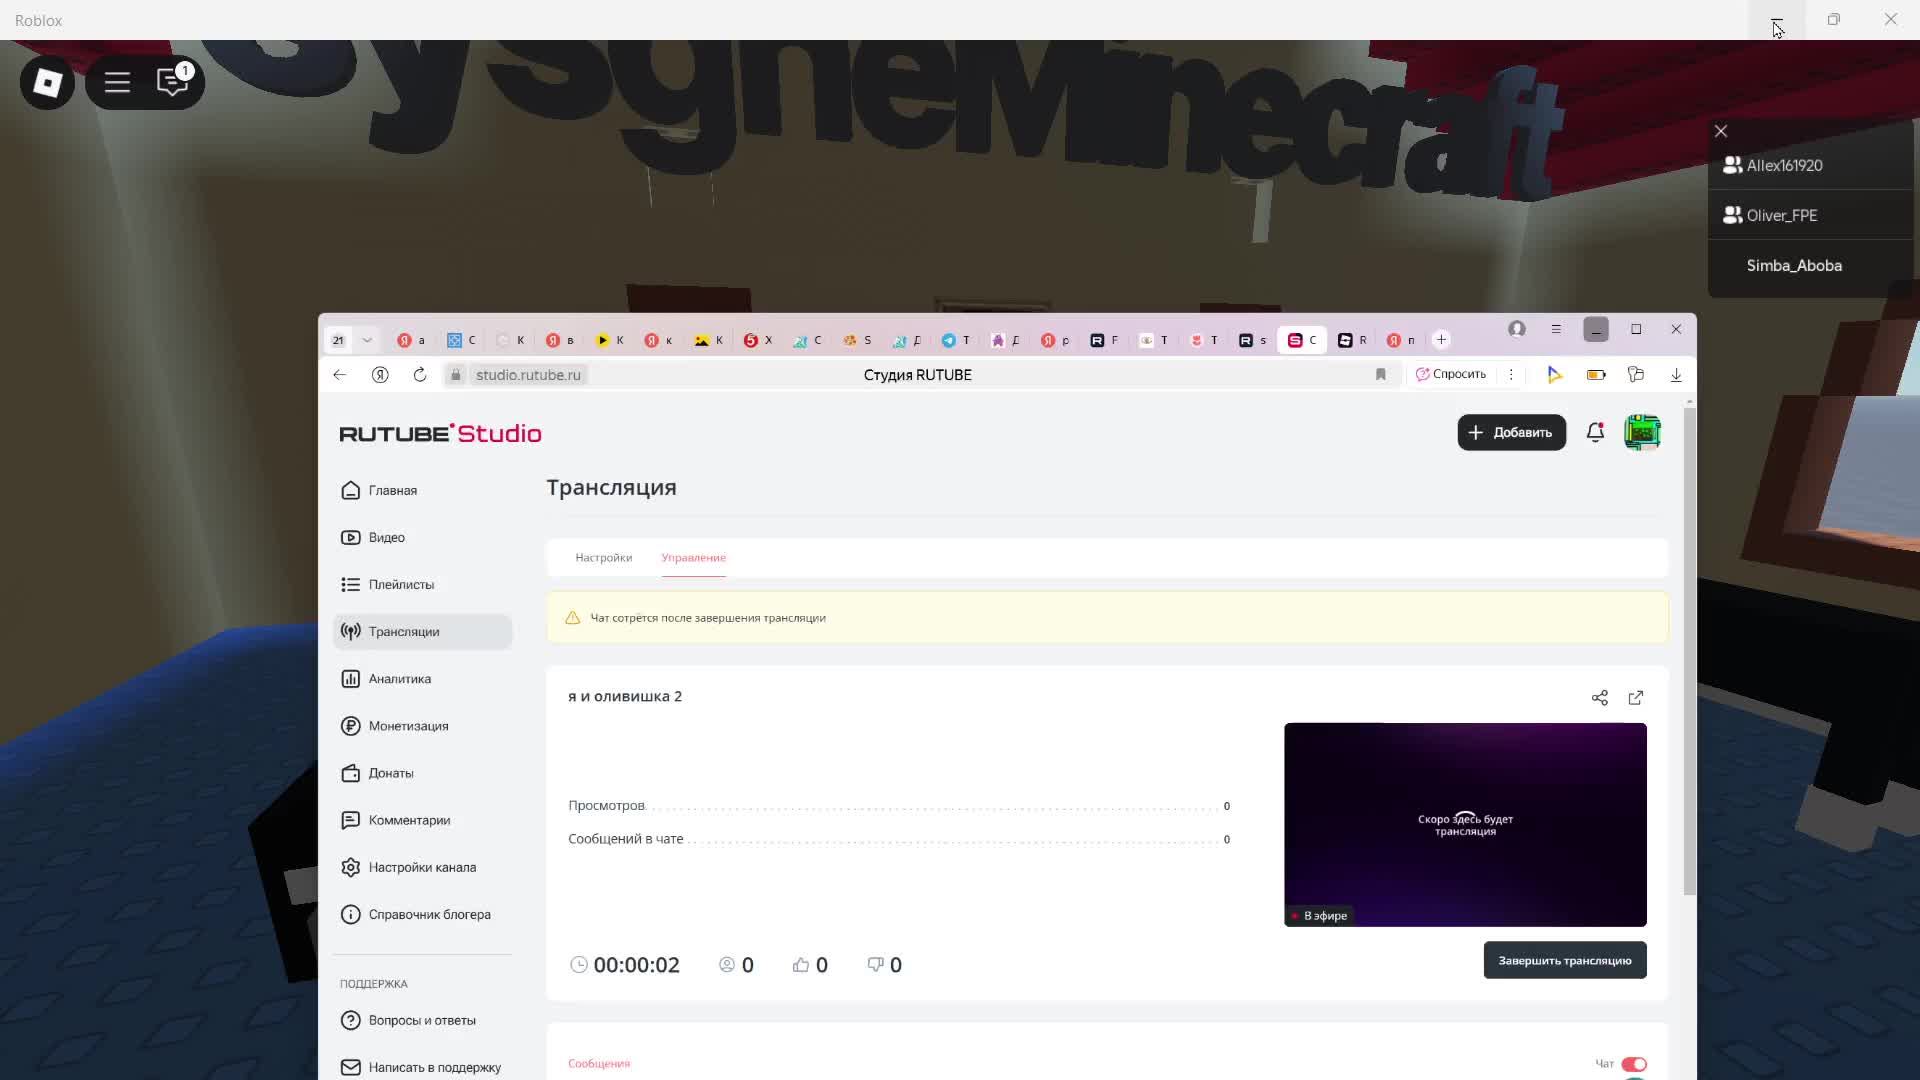Minimize the Roblox window
This screenshot has height=1080, width=1920.
[x=1777, y=20]
